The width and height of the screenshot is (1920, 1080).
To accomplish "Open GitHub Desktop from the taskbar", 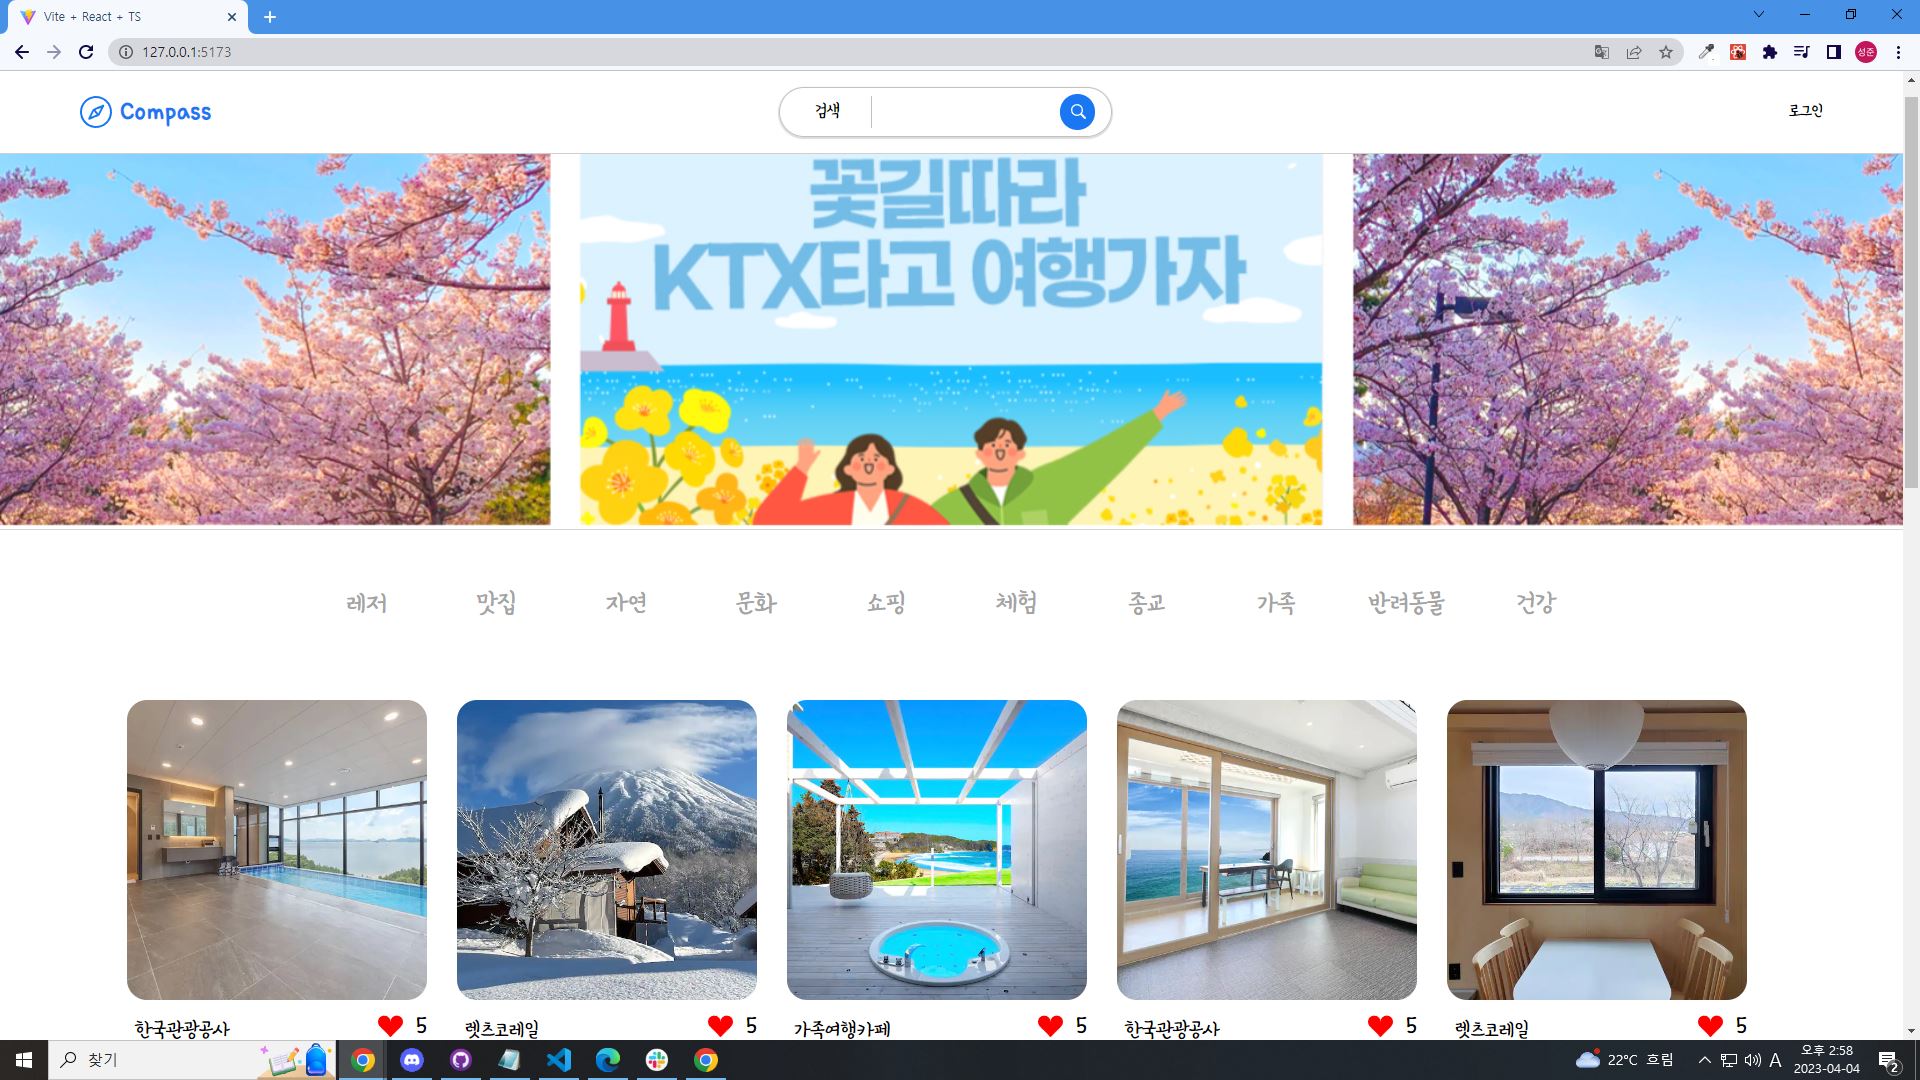I will [x=461, y=1060].
